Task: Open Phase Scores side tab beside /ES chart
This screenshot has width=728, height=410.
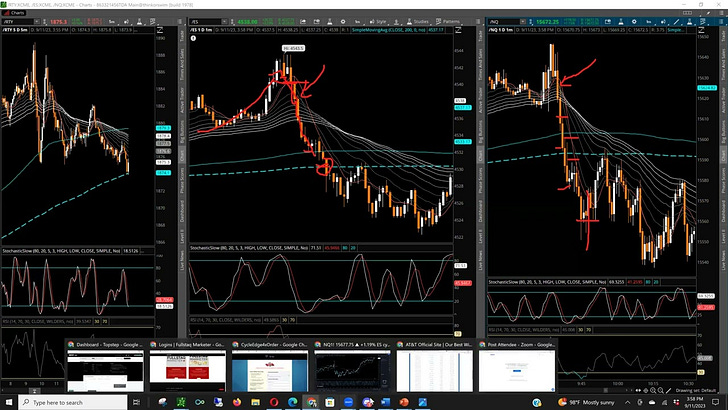Action: click(x=480, y=180)
